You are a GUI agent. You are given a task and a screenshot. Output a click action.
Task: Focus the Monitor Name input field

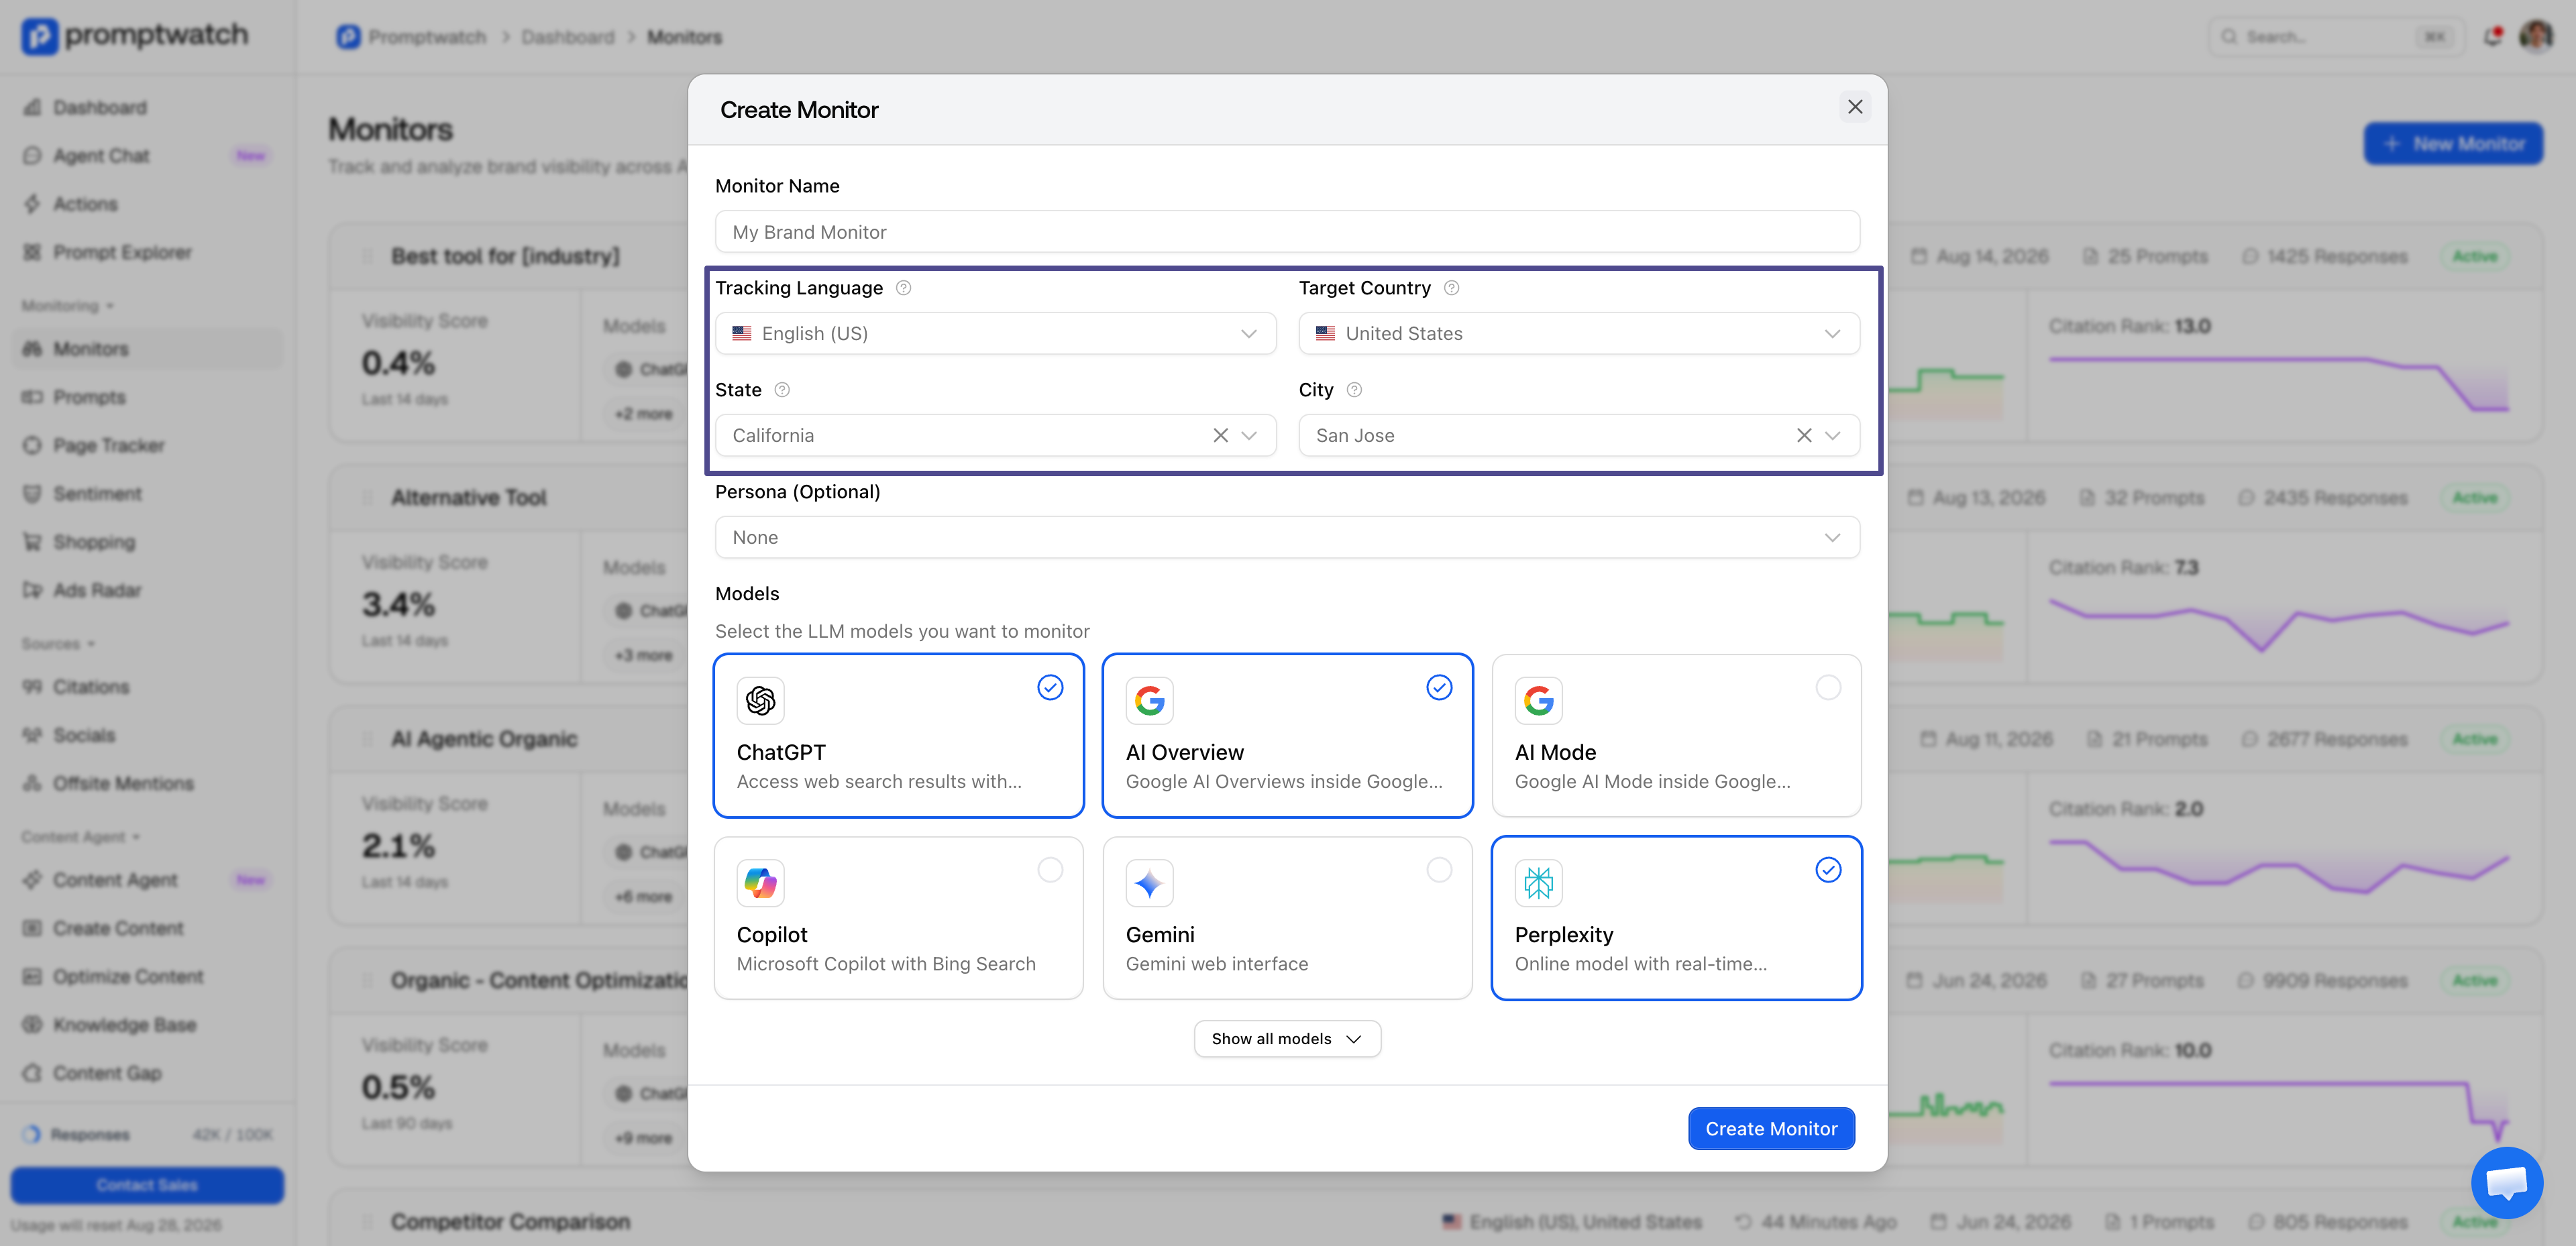[x=1287, y=232]
